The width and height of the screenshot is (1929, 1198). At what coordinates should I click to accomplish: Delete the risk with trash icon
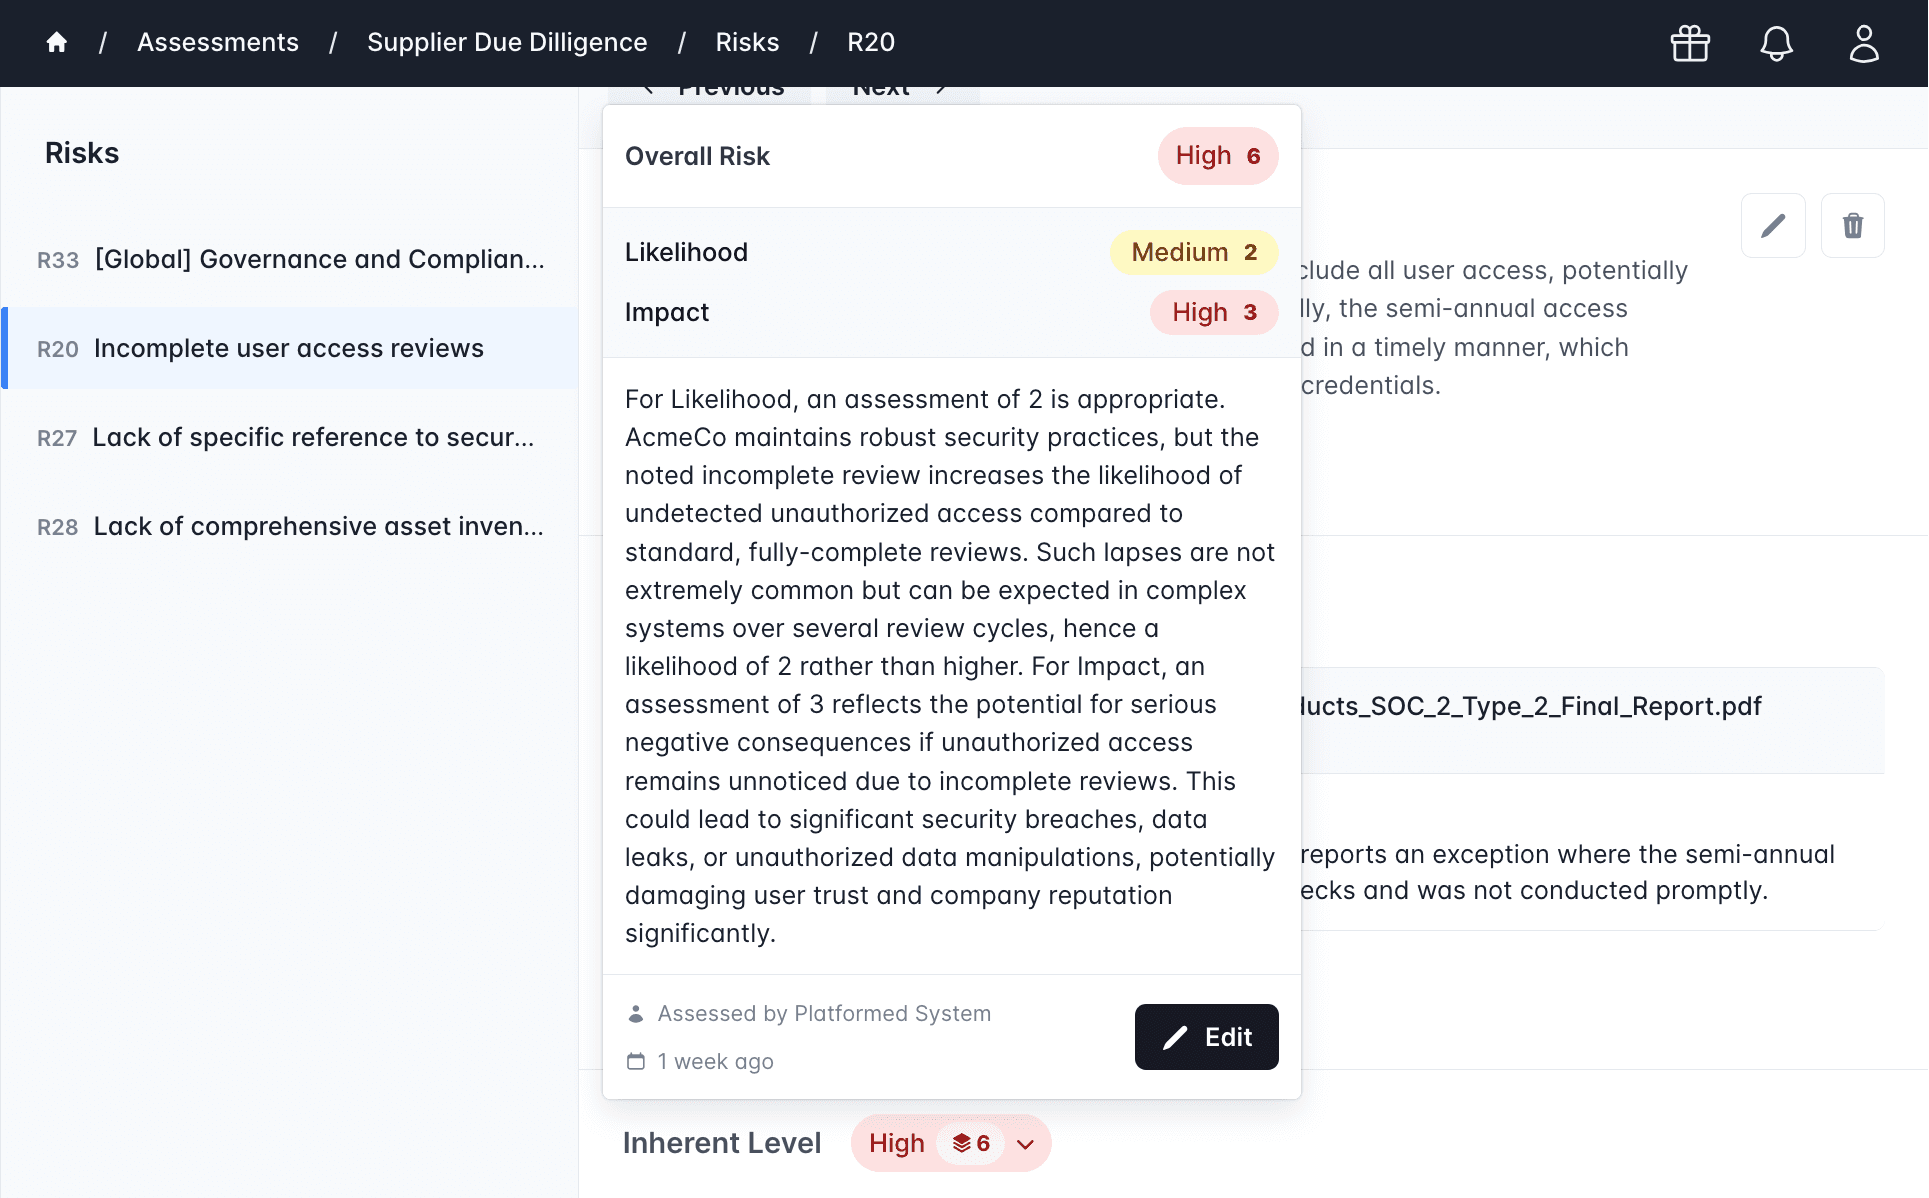point(1852,226)
